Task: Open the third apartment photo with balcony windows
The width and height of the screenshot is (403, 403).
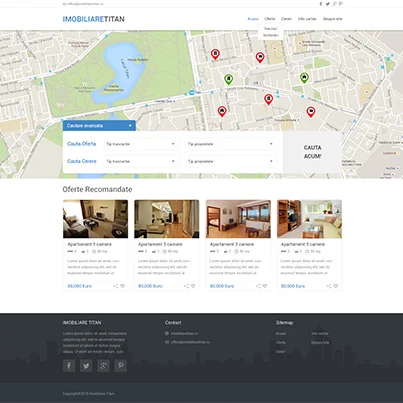Action: 238,219
